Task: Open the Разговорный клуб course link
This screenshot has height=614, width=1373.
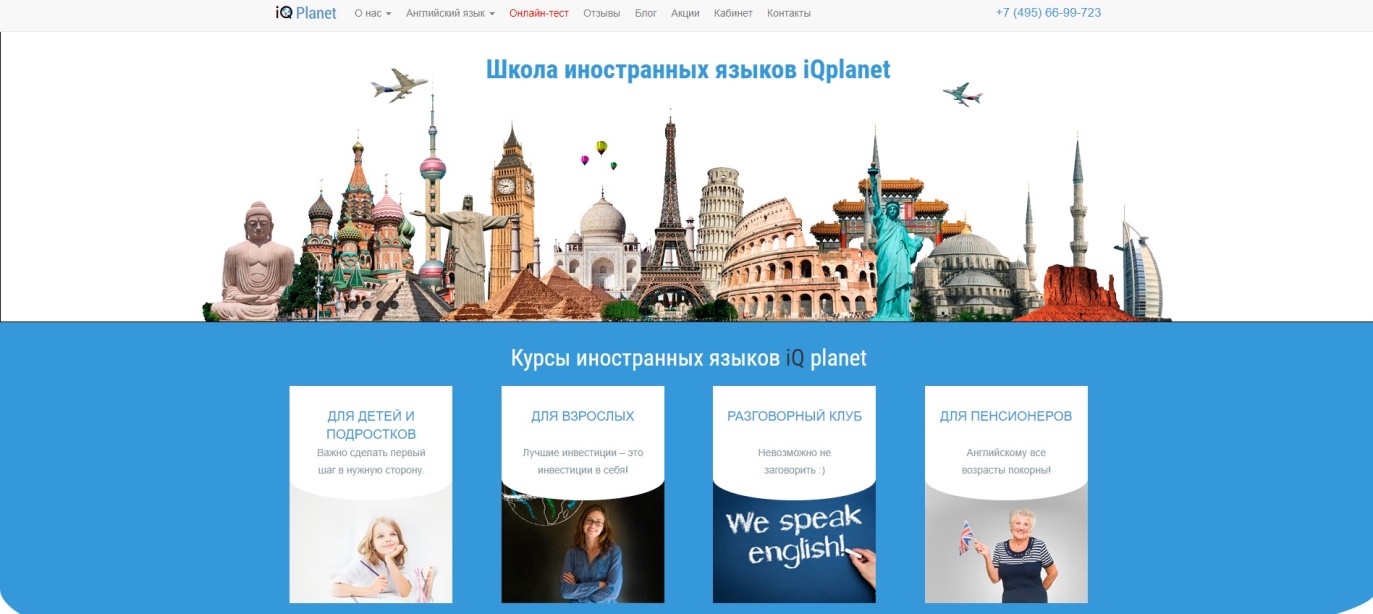Action: 794,416
